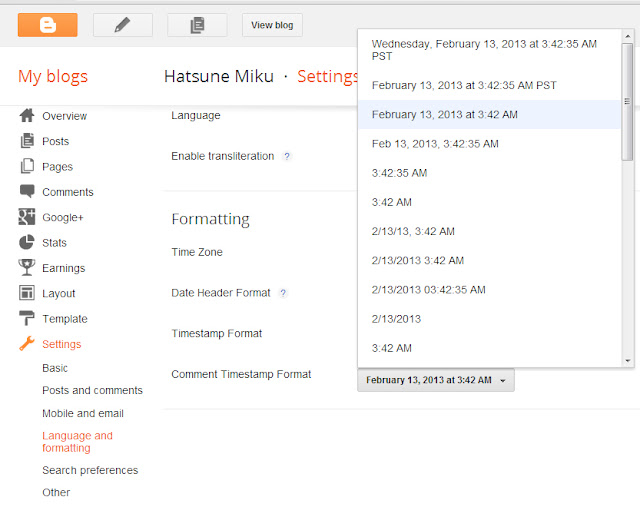Open post list via documents icon
The height and width of the screenshot is (517, 640).
pos(197,25)
